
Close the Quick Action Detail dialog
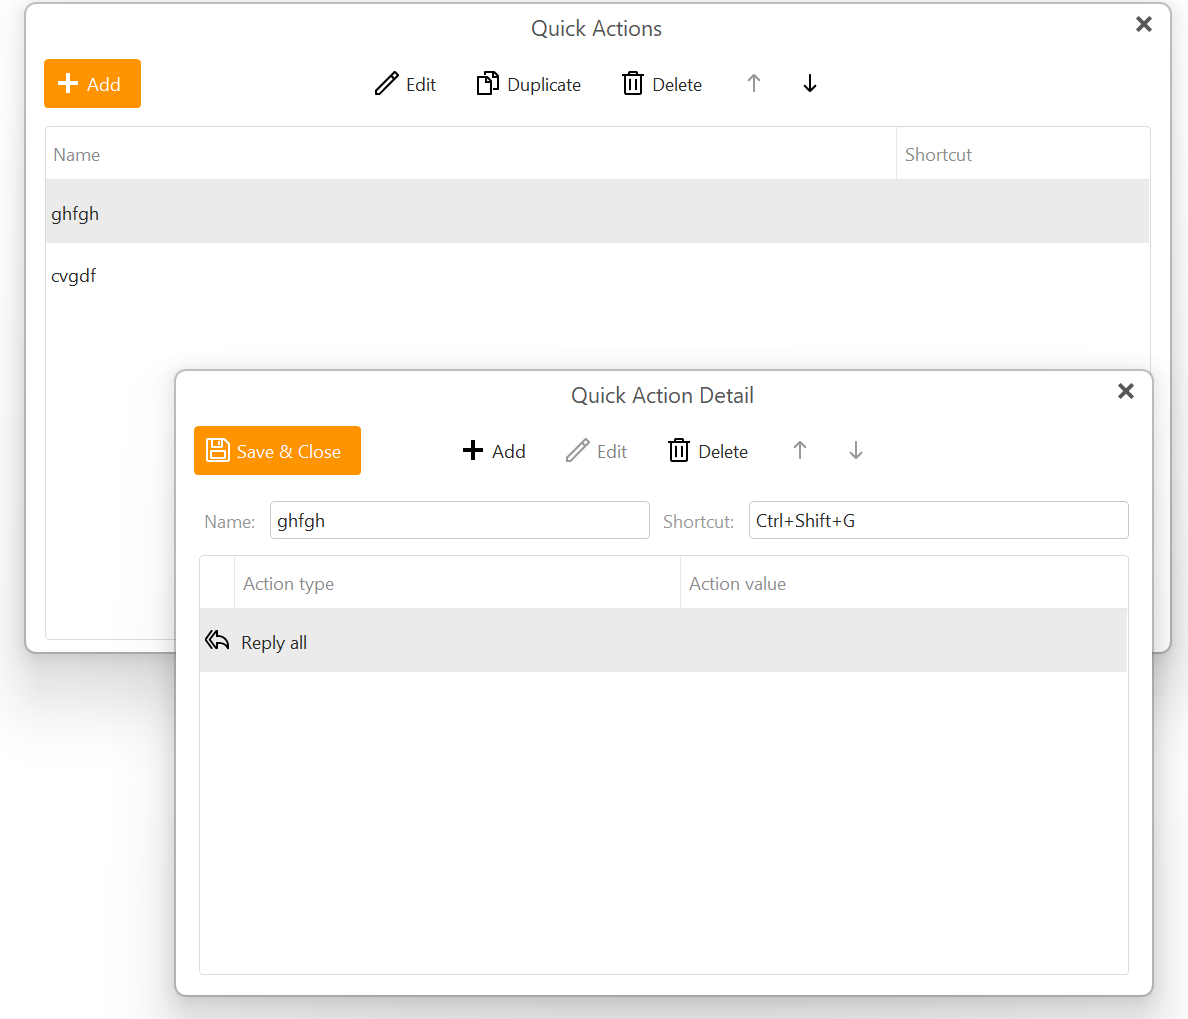coord(1126,391)
